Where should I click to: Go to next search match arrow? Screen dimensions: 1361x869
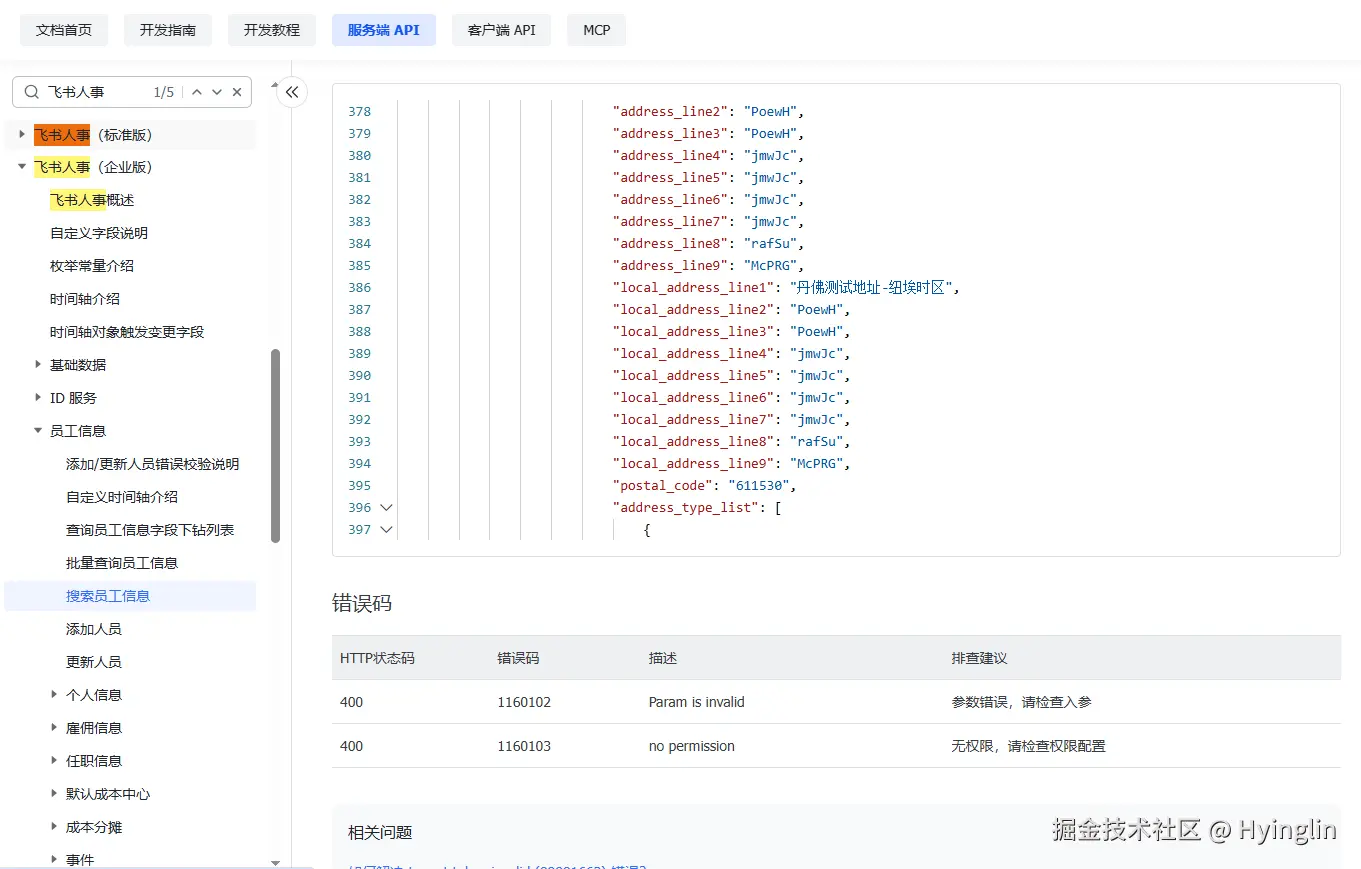217,92
